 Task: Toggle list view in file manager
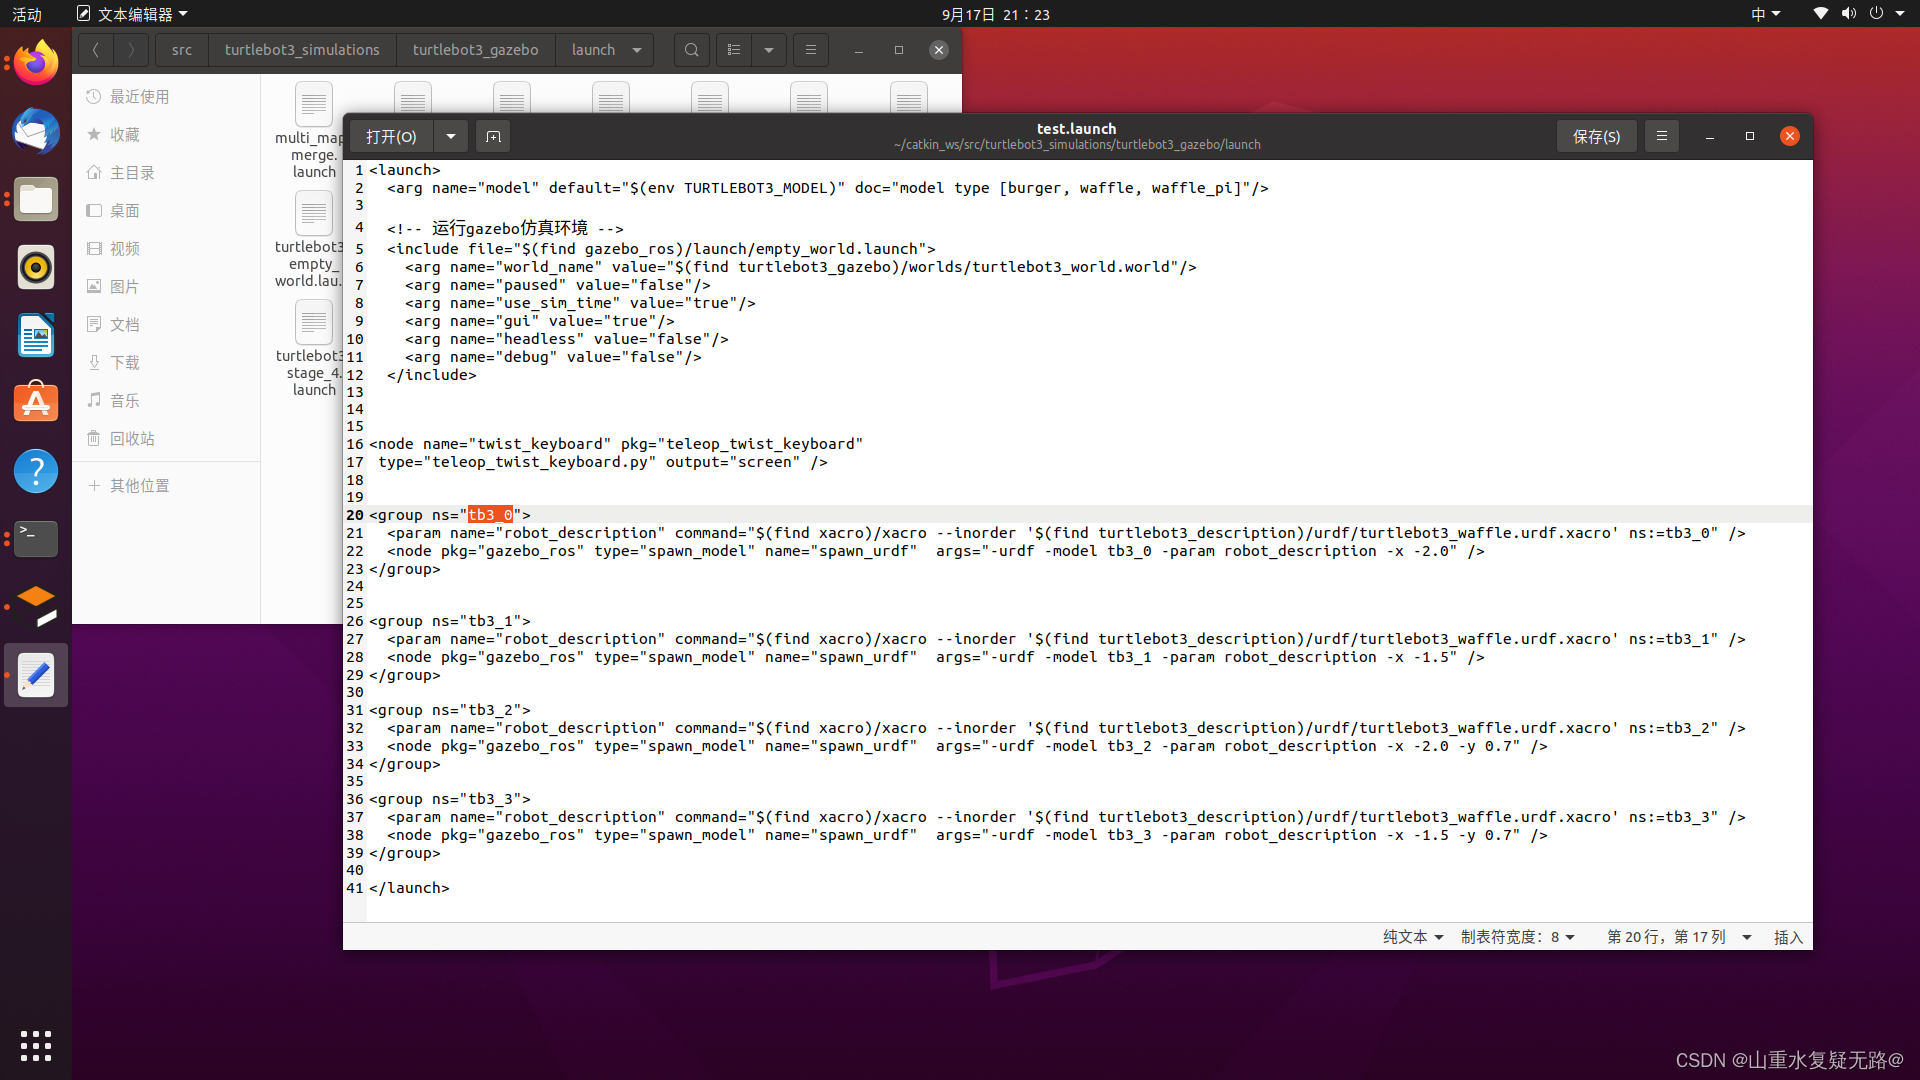tap(734, 50)
